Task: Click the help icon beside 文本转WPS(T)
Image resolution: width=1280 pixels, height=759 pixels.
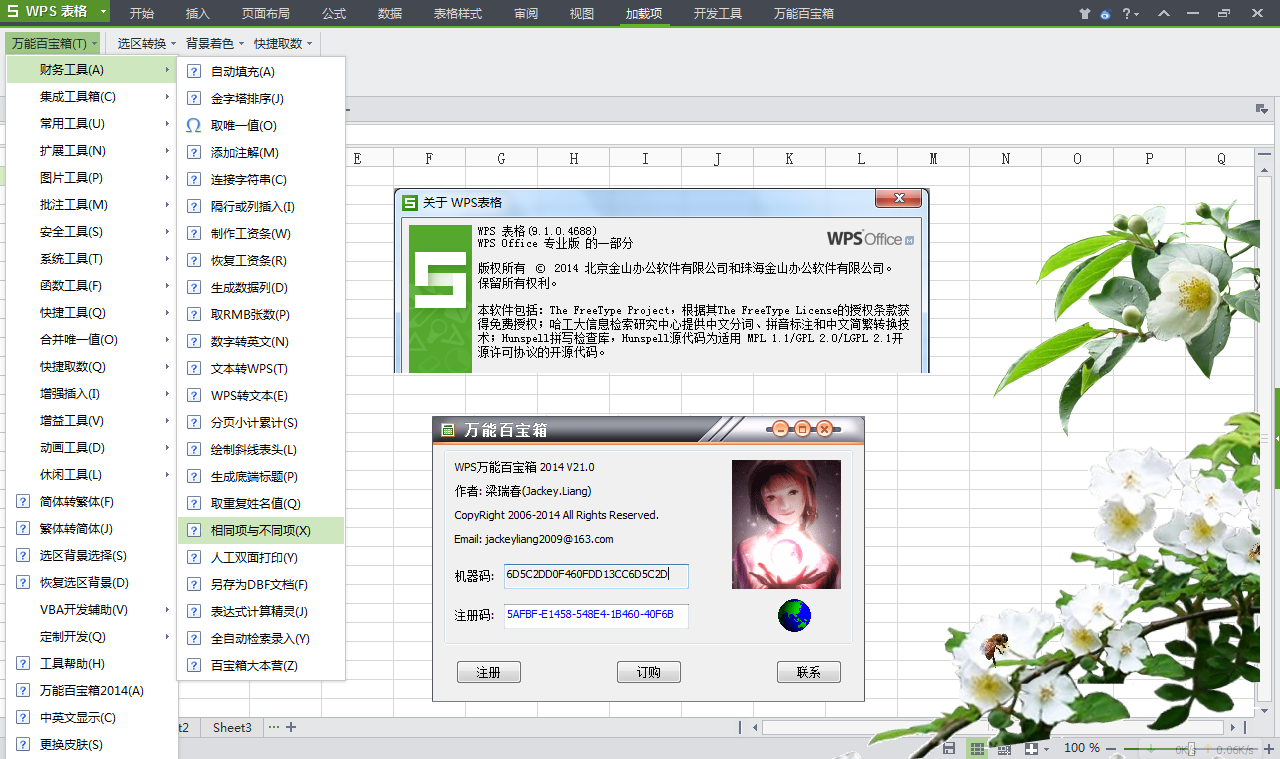Action: click(194, 368)
